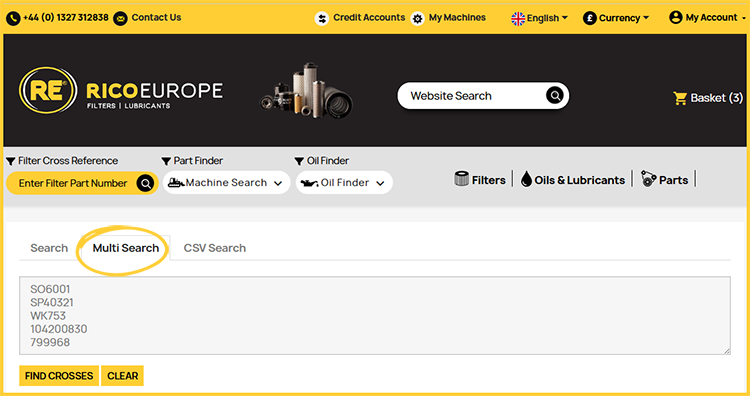750x396 pixels.
Task: Click the filter part number search magnifier
Action: coord(145,183)
